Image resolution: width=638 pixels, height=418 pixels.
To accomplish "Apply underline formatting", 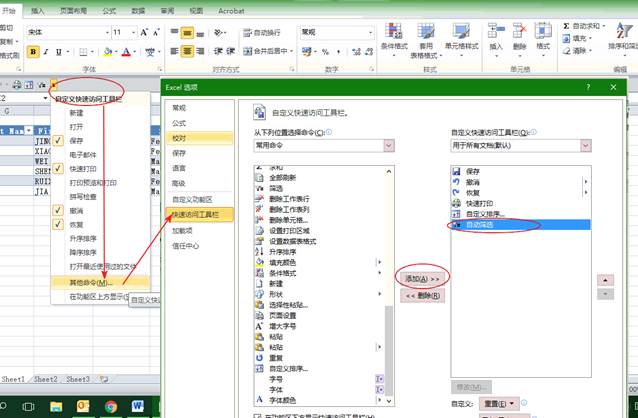I will (58, 52).
